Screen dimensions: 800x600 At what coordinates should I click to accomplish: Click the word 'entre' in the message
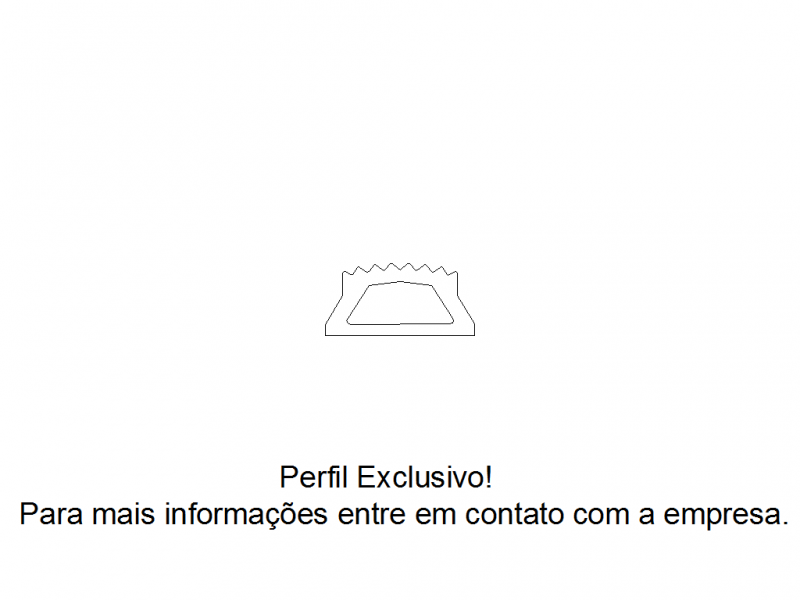371,515
